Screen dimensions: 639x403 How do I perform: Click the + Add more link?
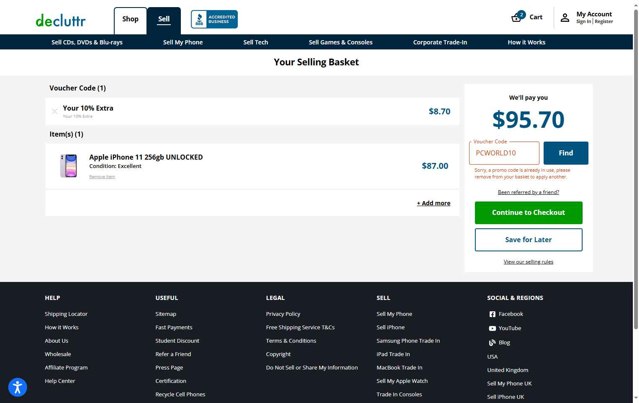tap(434, 203)
